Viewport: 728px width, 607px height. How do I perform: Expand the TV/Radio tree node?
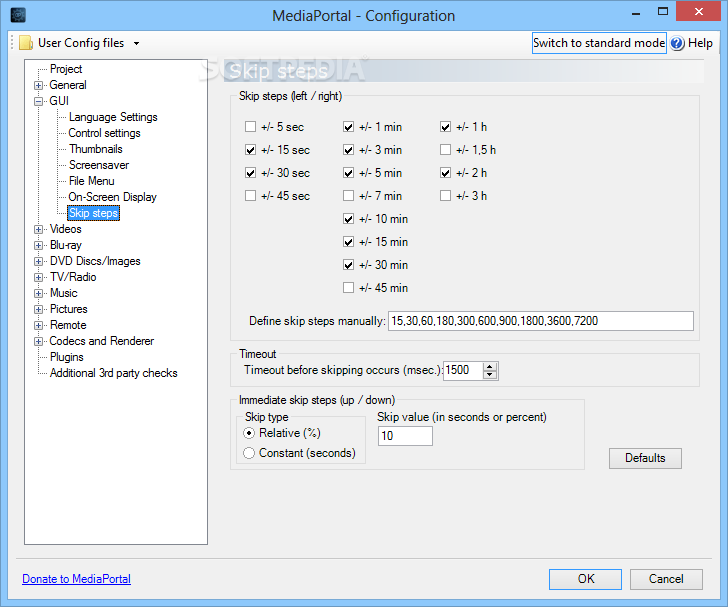pyautogui.click(x=39, y=277)
